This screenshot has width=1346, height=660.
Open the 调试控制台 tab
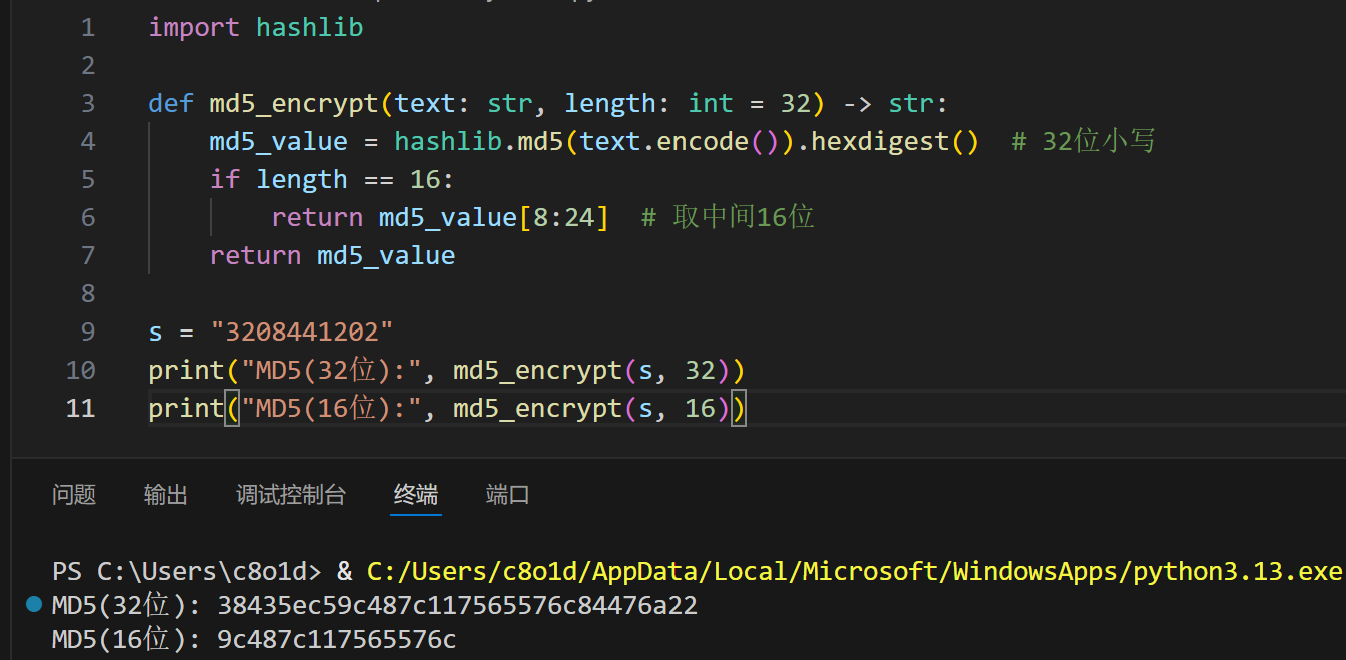tap(290, 495)
